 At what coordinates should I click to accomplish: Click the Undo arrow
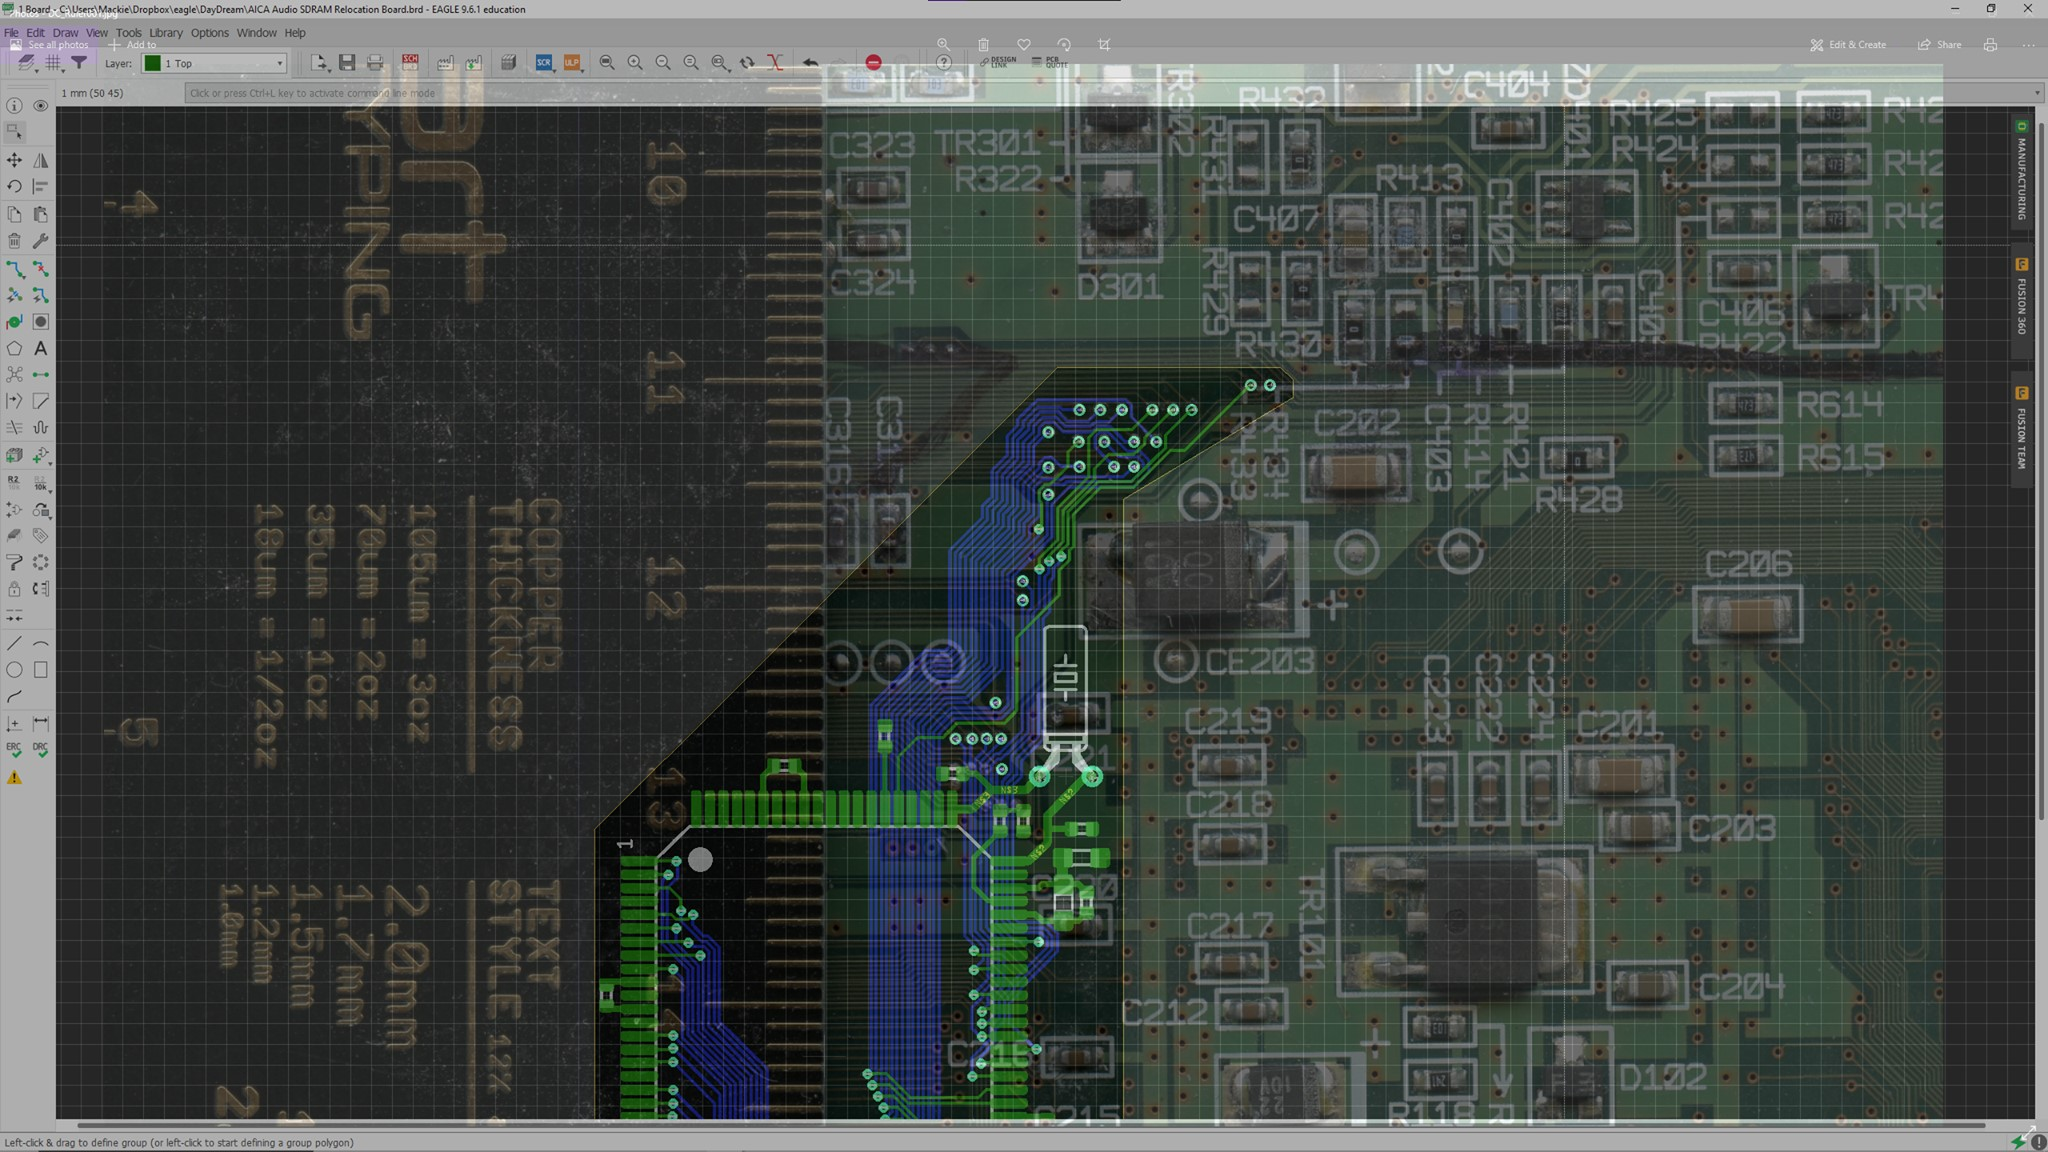(810, 63)
